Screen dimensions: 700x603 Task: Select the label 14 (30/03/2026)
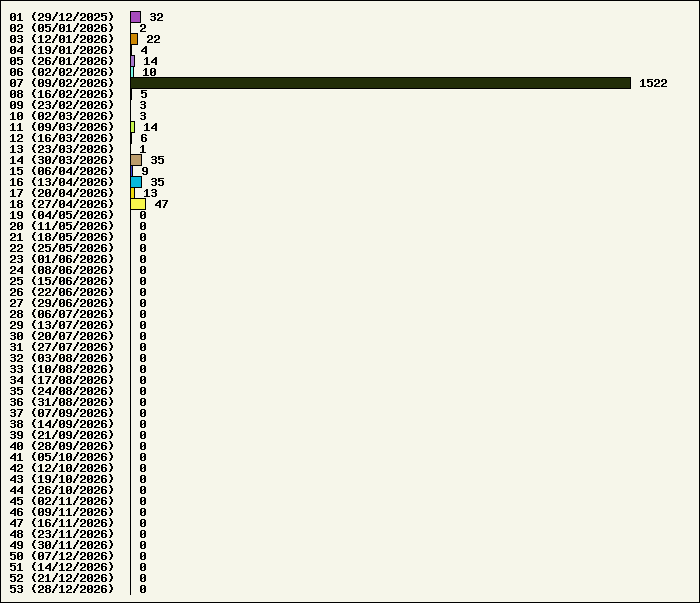(61, 160)
